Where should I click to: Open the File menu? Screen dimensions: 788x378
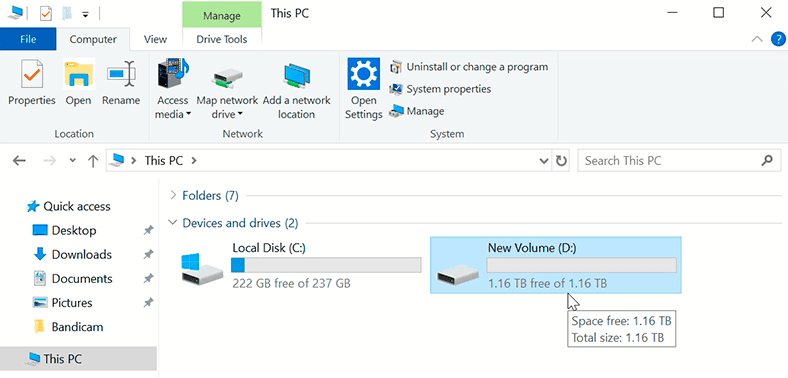28,39
